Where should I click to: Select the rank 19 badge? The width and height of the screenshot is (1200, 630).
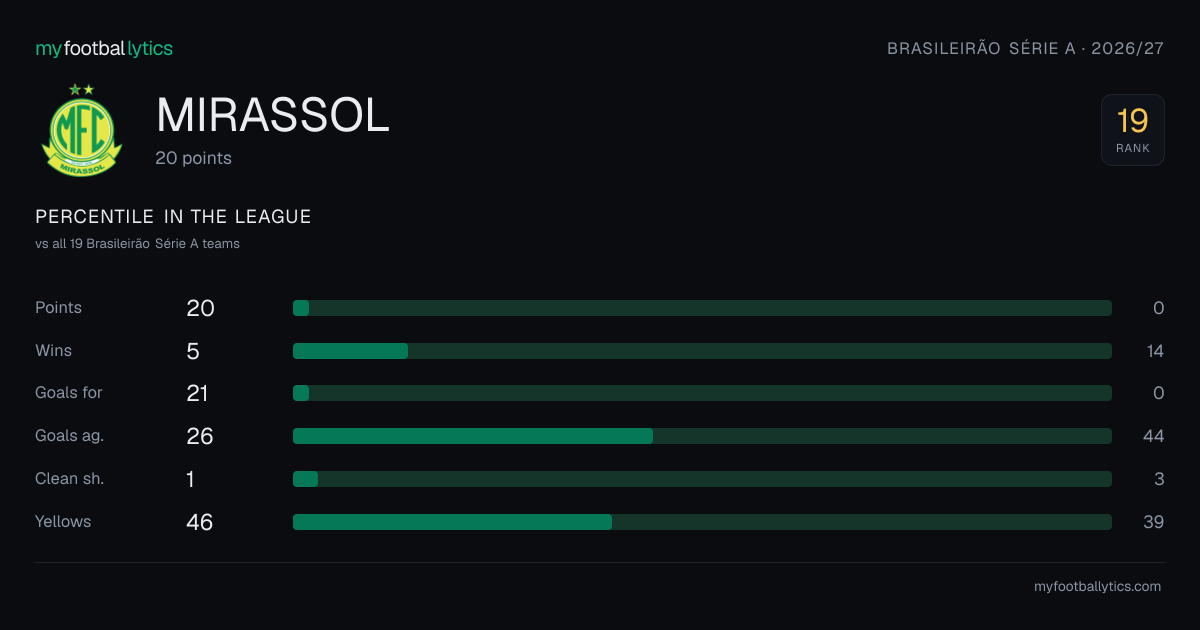tap(1132, 130)
